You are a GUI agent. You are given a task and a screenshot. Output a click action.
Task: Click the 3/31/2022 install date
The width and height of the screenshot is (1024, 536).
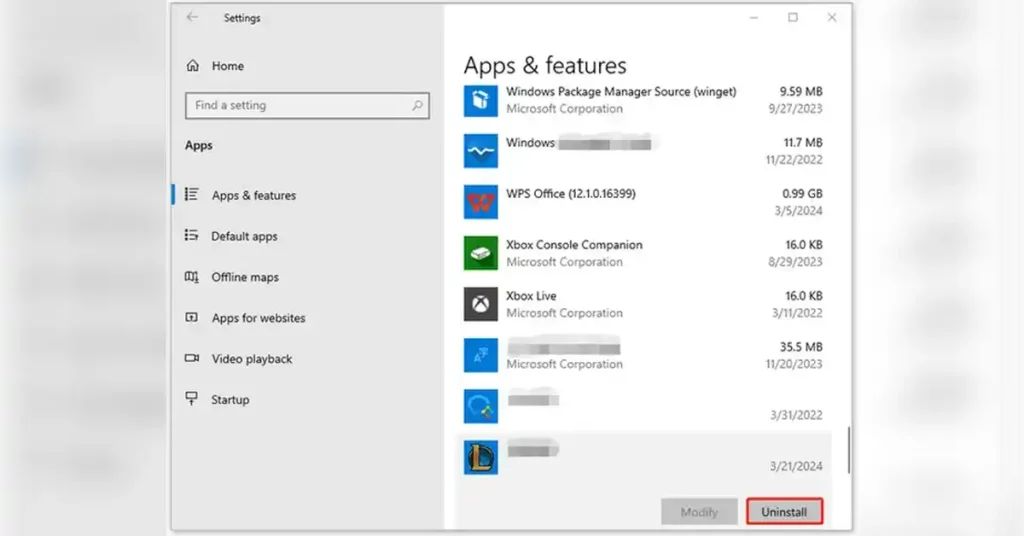click(796, 415)
